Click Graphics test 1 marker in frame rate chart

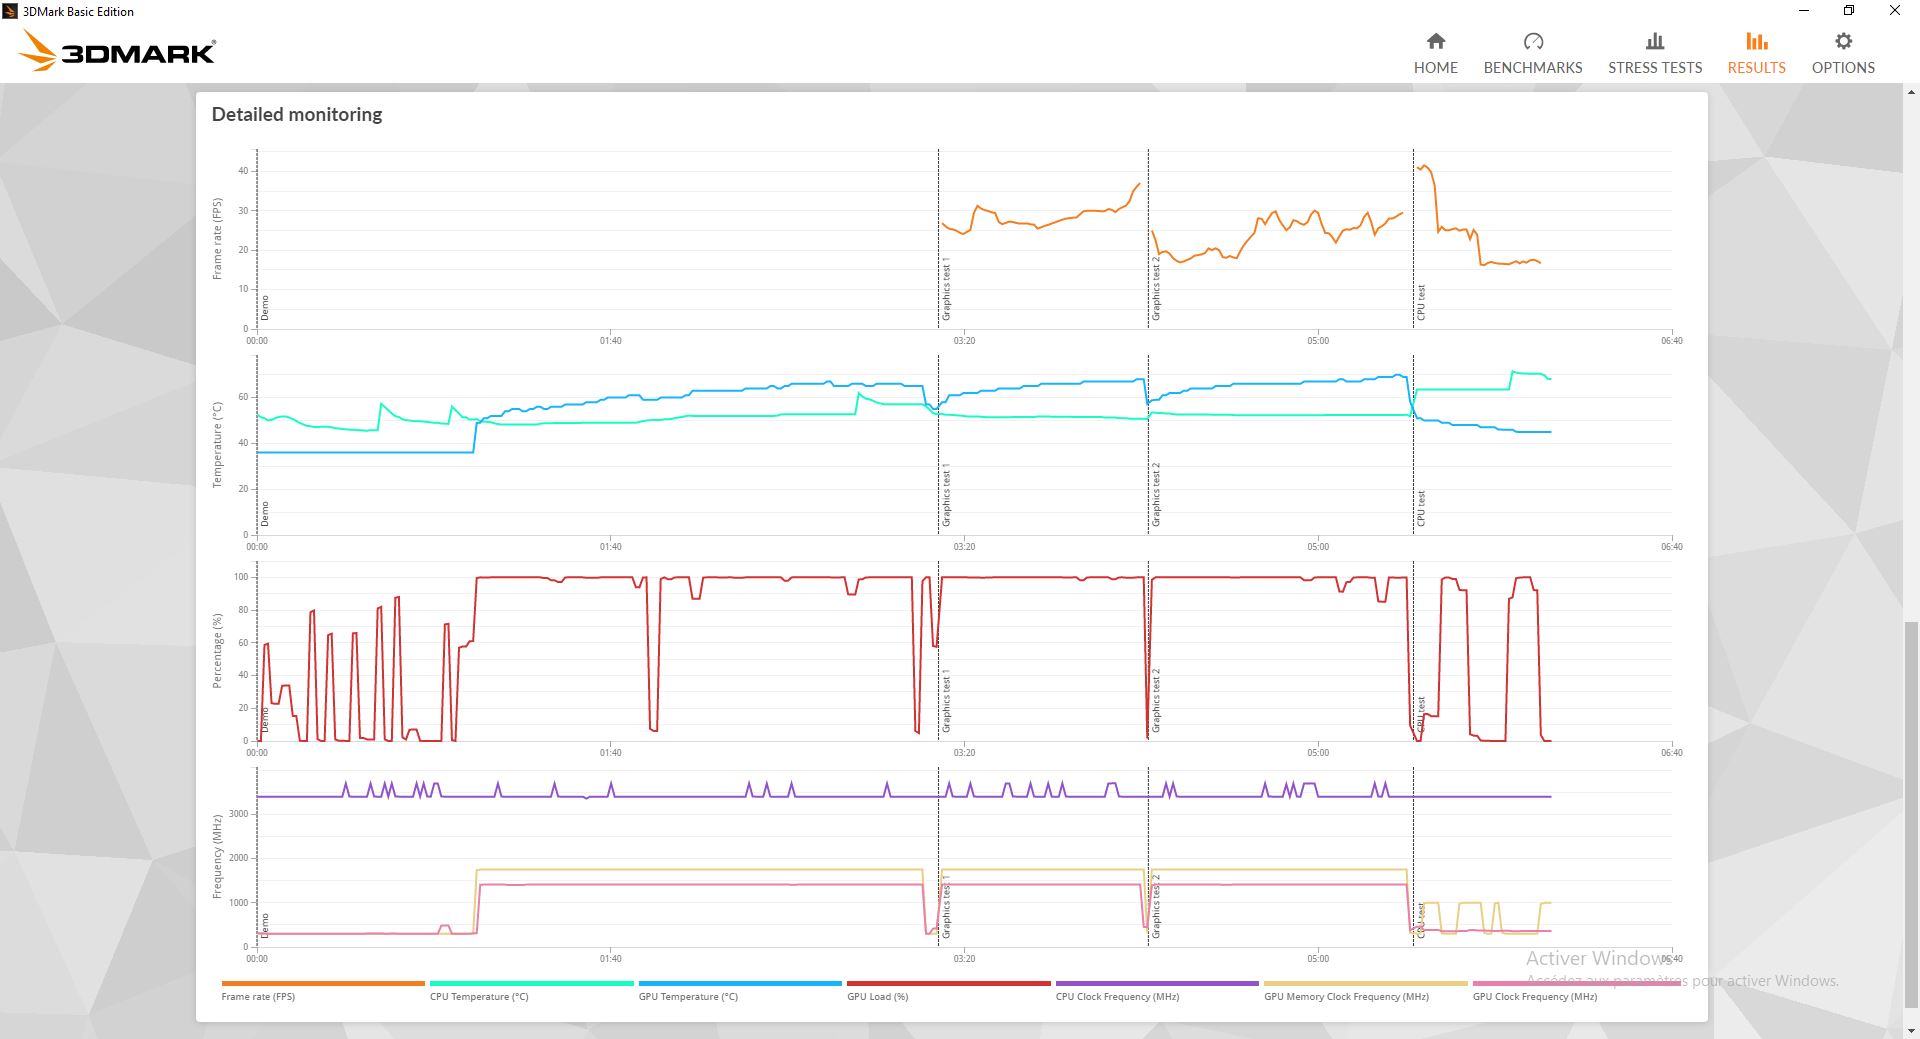tap(946, 289)
